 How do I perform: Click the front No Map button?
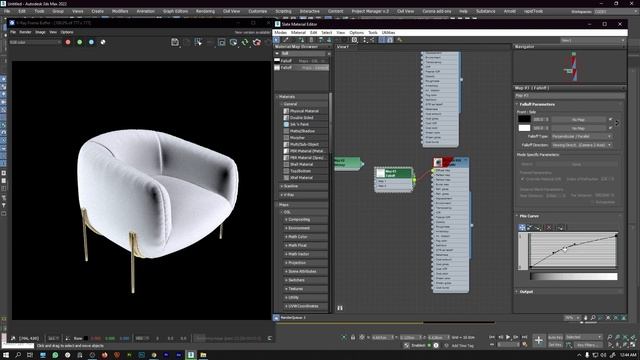click(578, 119)
